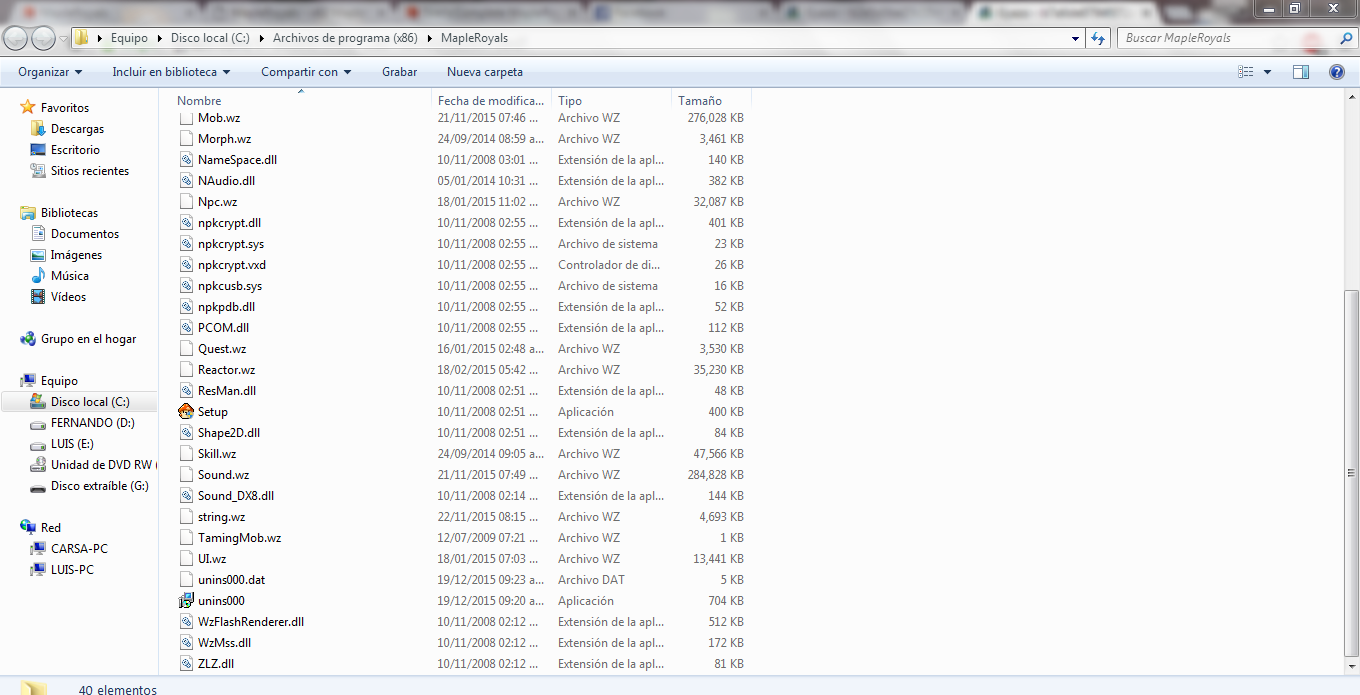Select the Quest.wz file
The image size is (1360, 695).
pyautogui.click(x=222, y=349)
